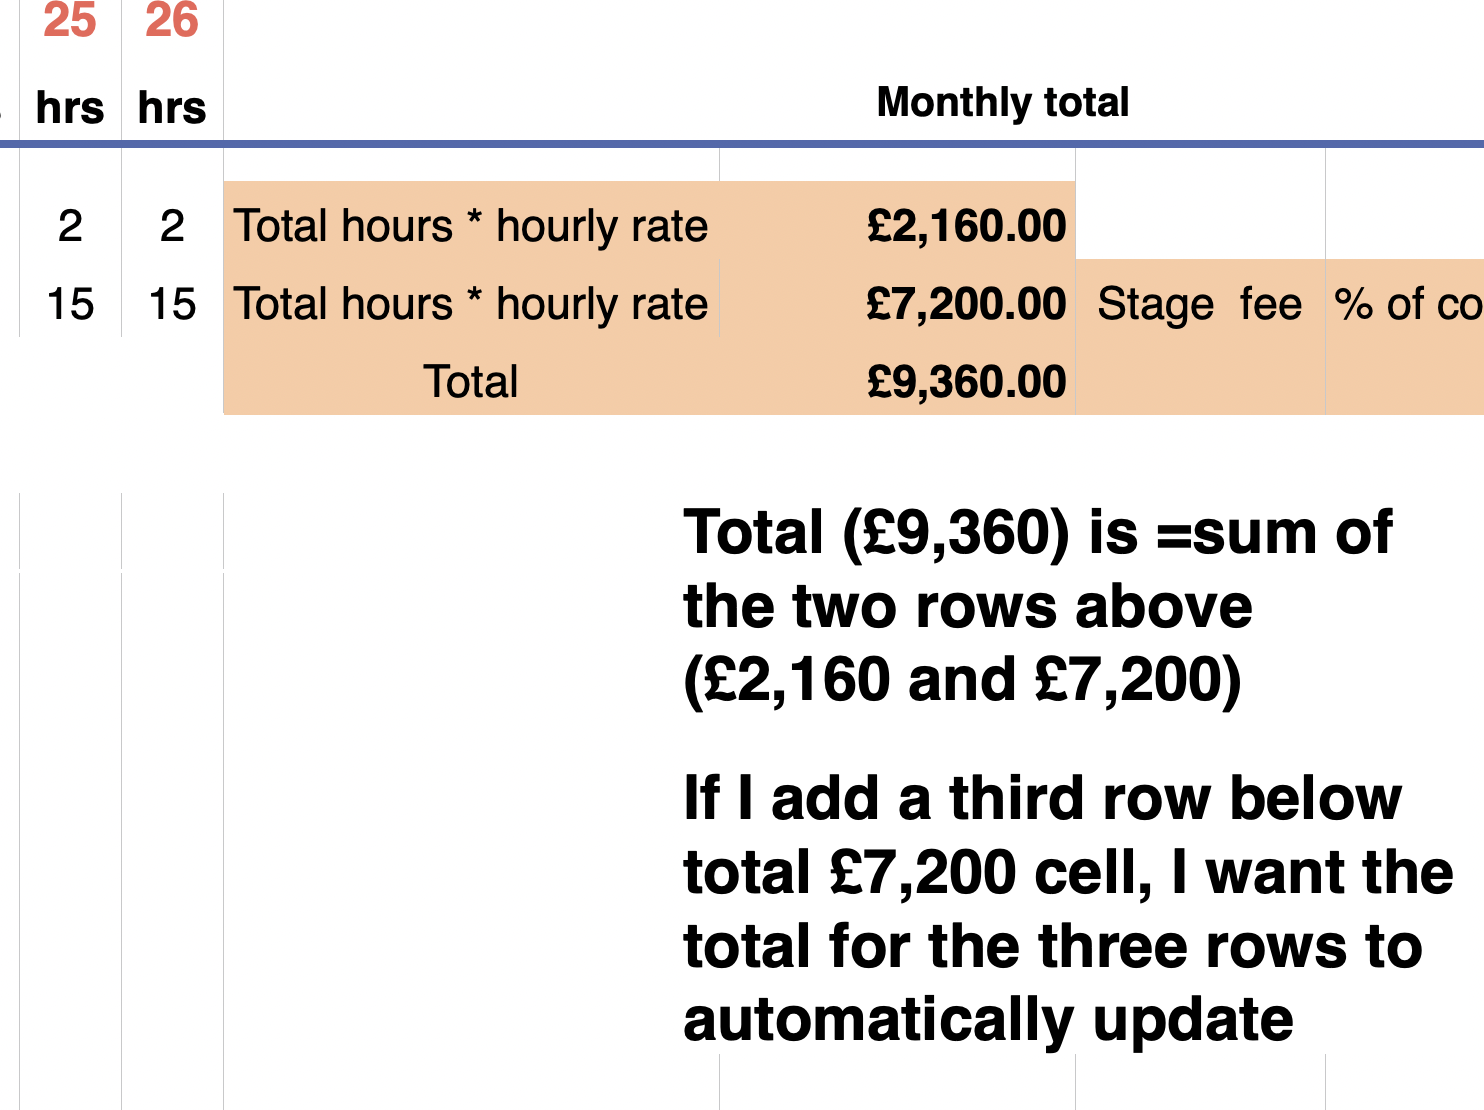
Task: Select the £7,200.00 amount cell
Action: pyautogui.click(x=965, y=304)
